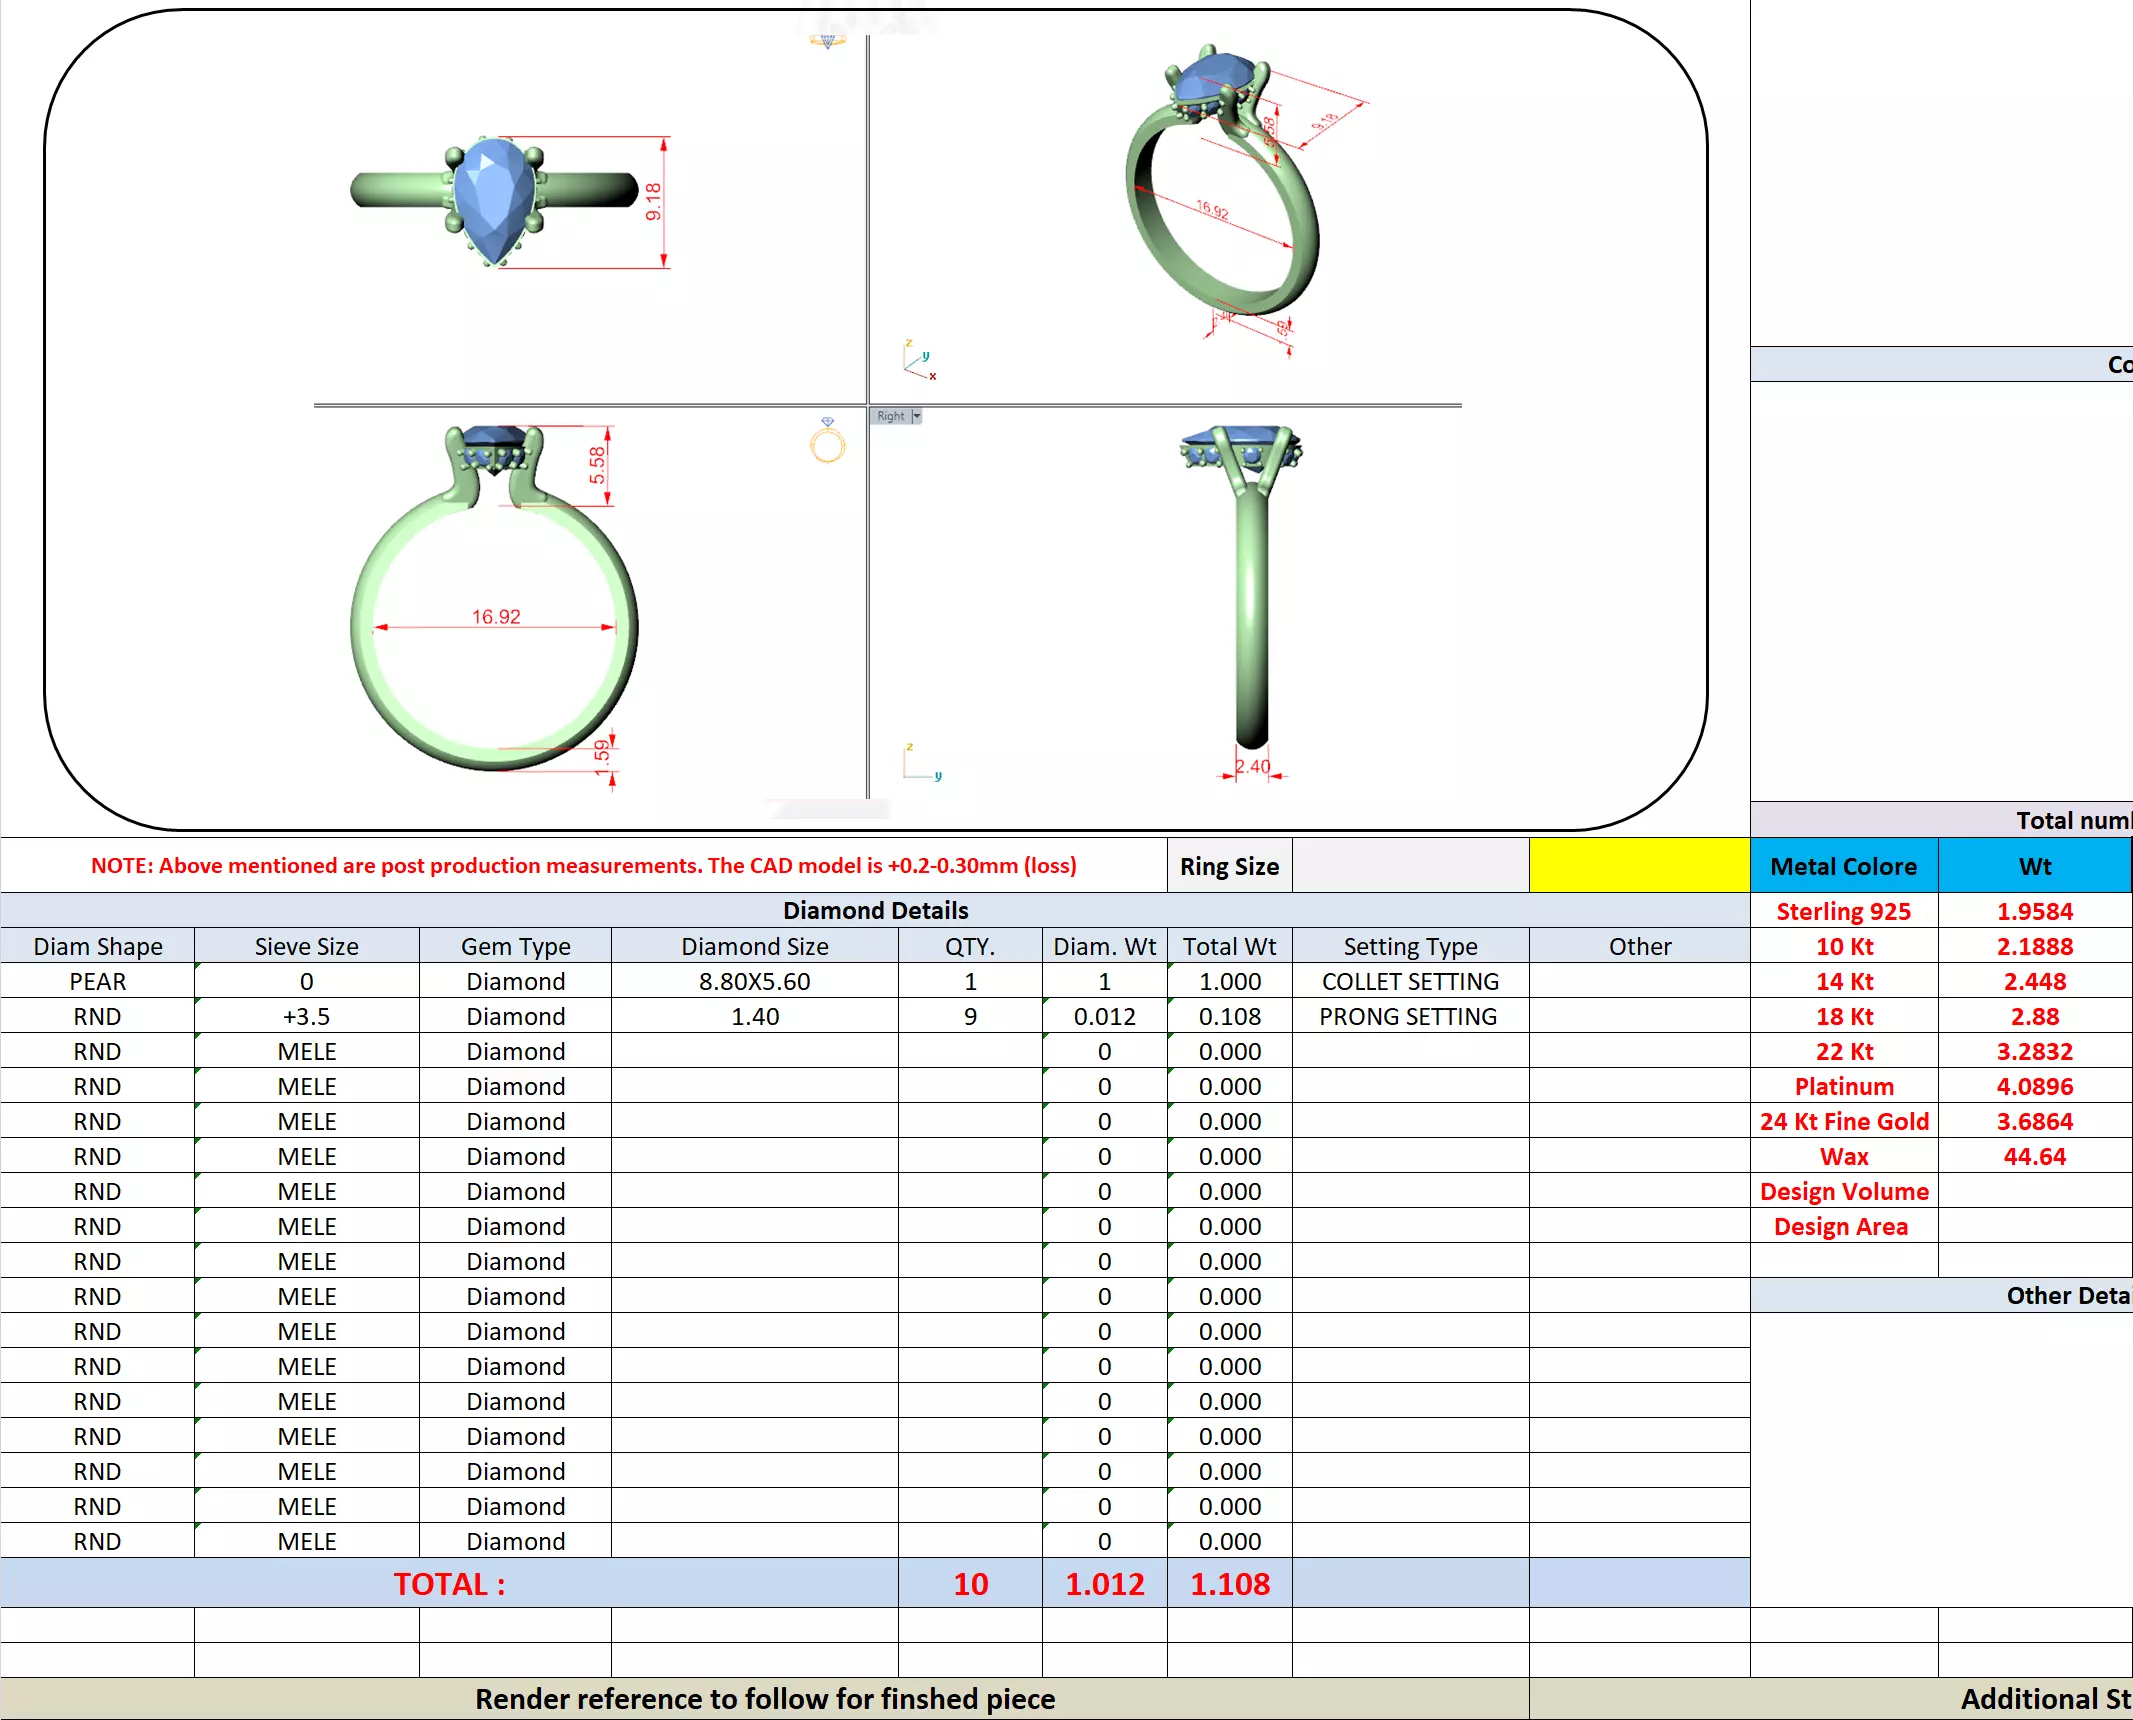Select the 8.80X5.60 Diamond Size cell

click(754, 982)
